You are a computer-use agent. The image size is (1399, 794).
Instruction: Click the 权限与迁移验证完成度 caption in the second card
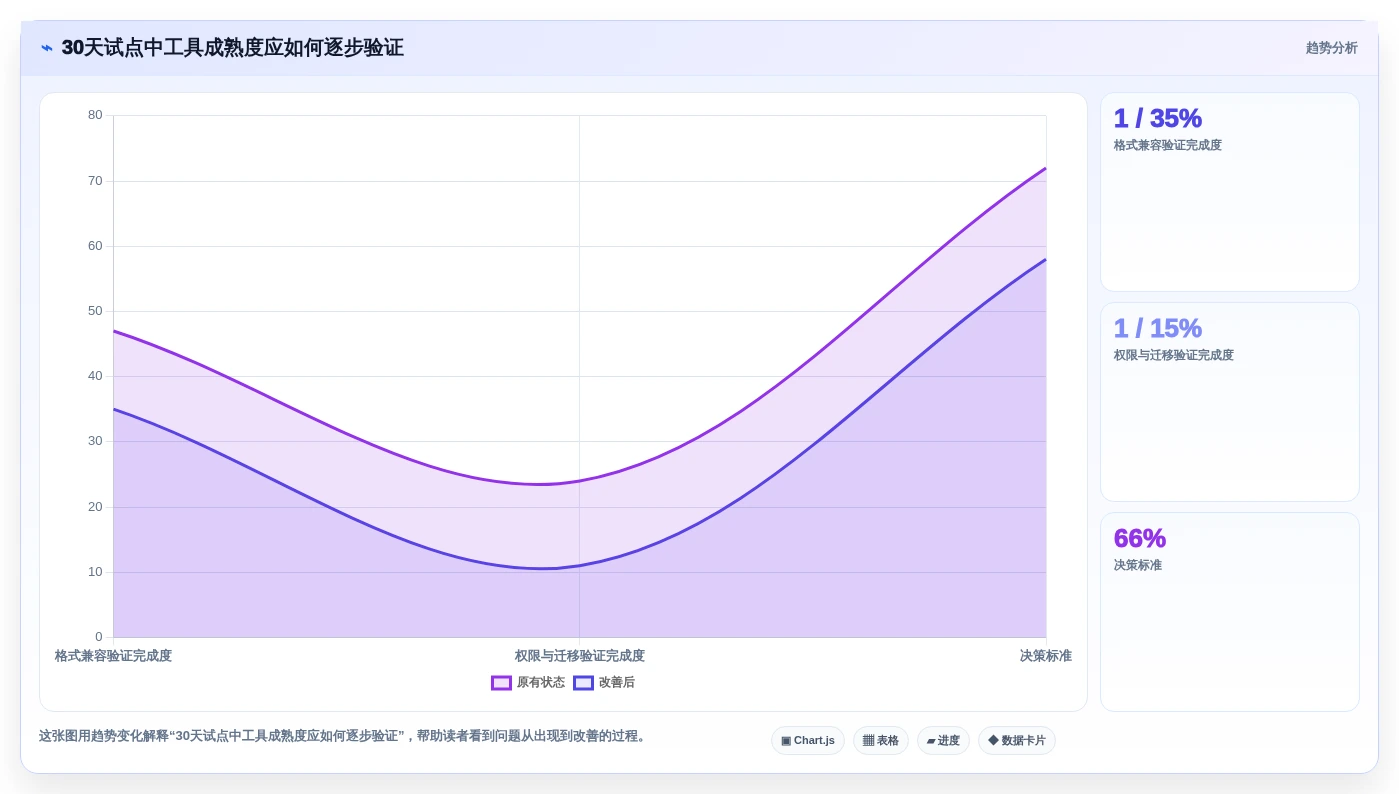tap(1174, 355)
